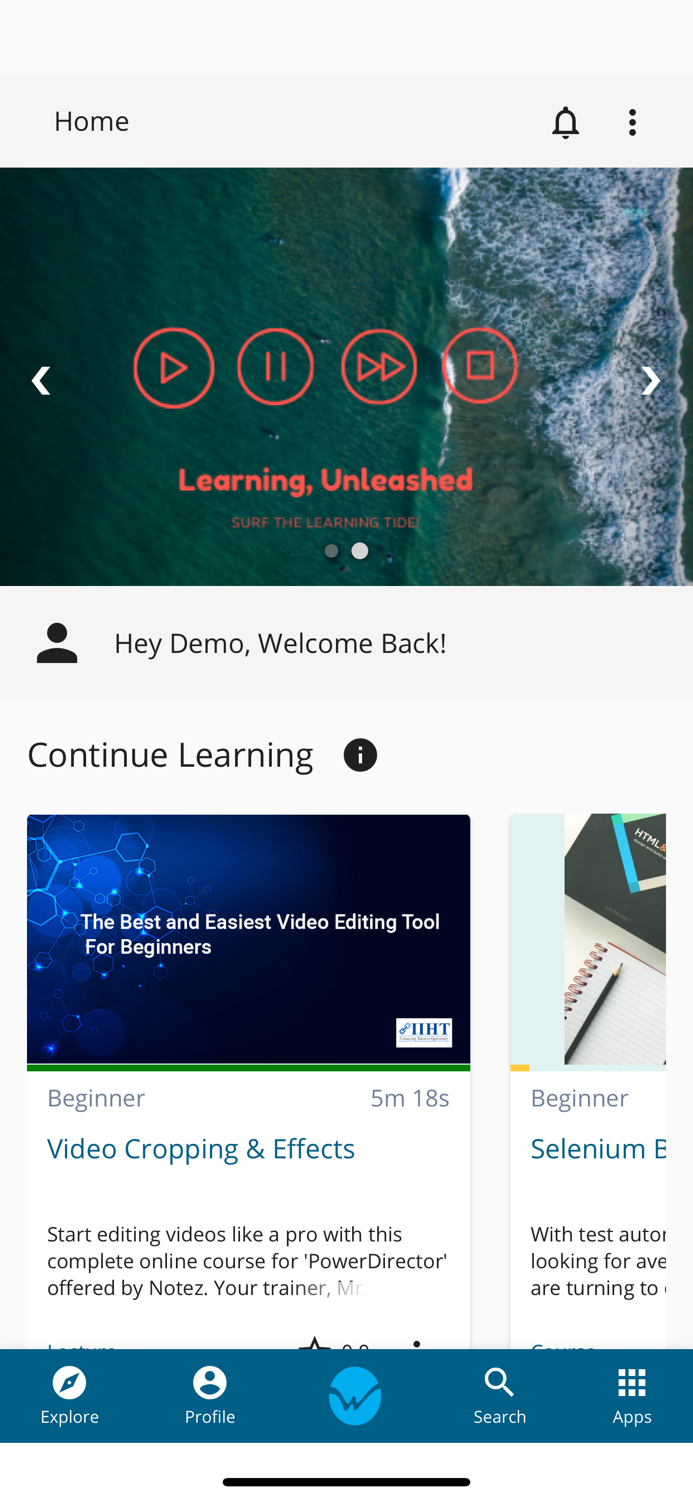693x1500 pixels.
Task: Open the three-dot overflow menu
Action: [x=633, y=122]
